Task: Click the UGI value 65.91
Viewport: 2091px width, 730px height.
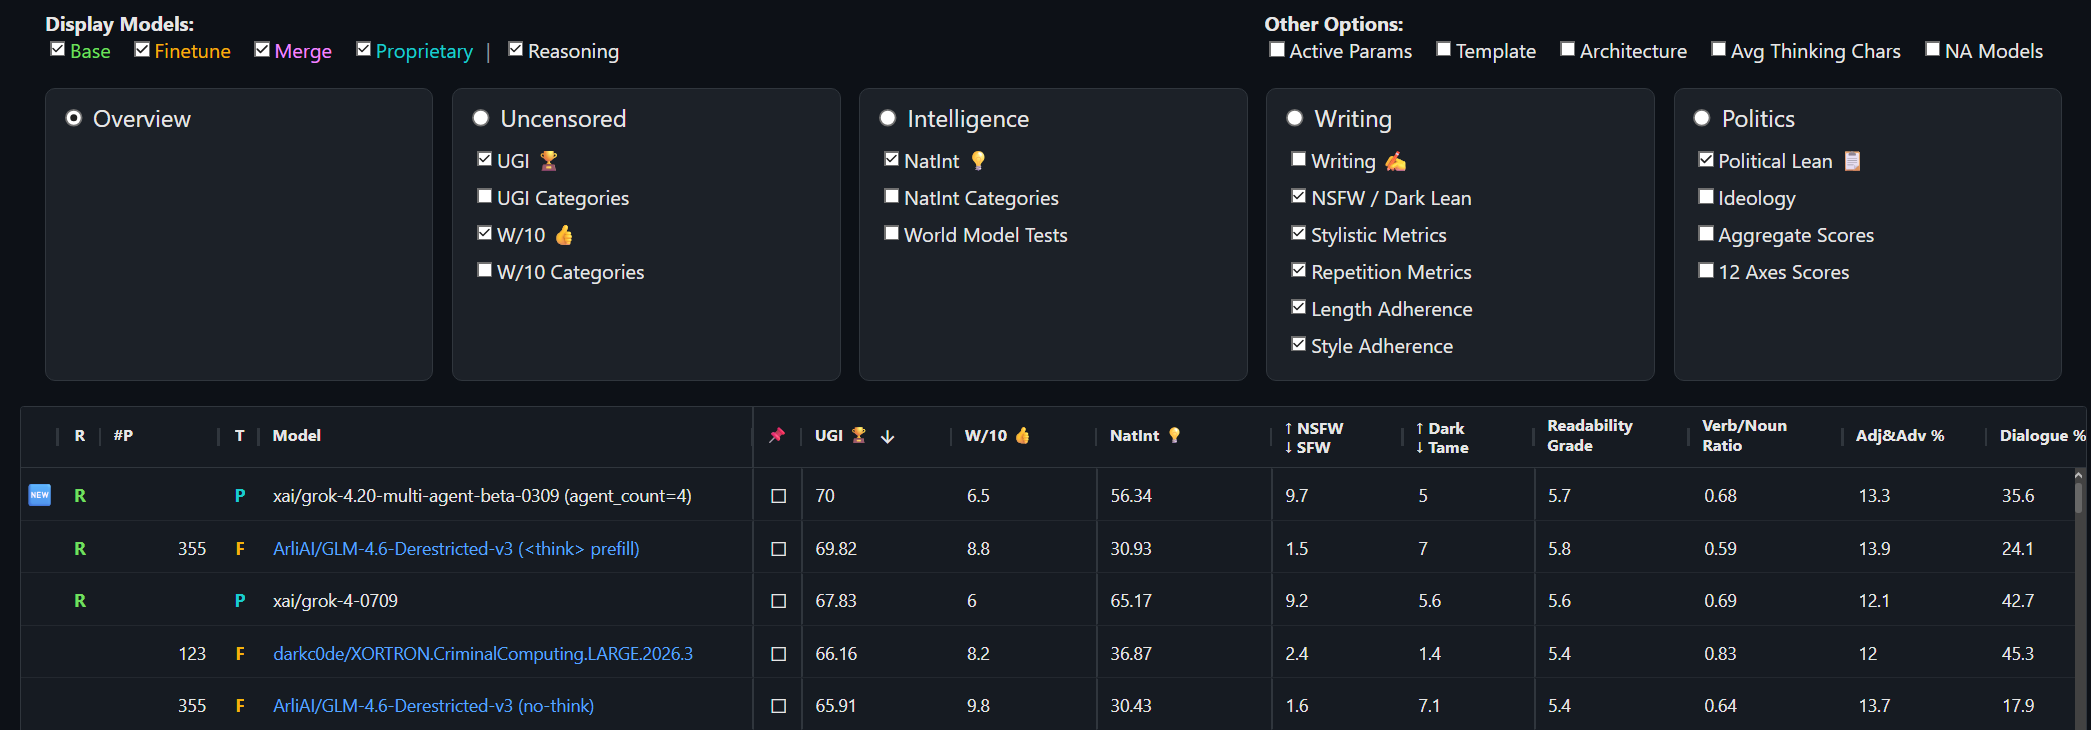Action: tap(836, 705)
